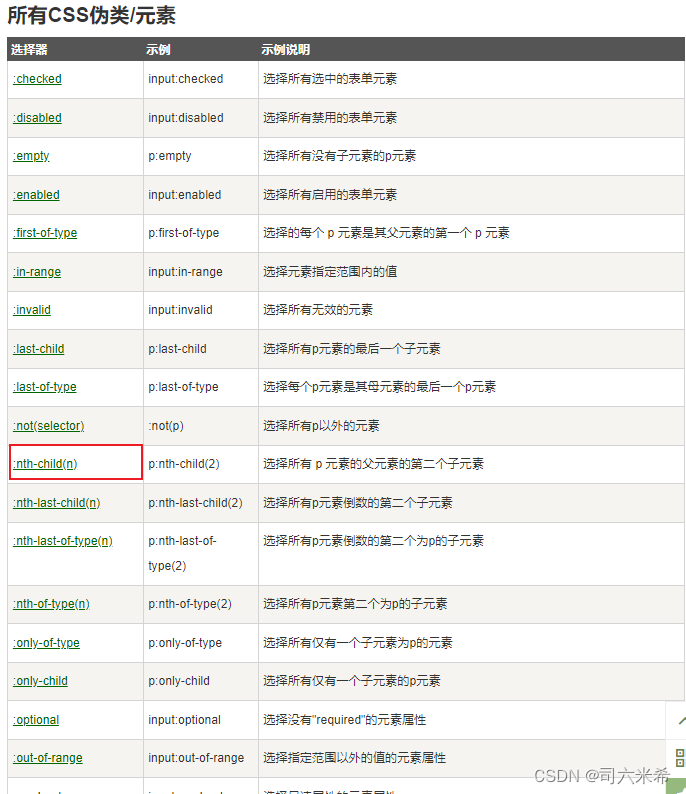Click description 选择所有p元素的最后一个子元素
Image resolution: width=686 pixels, height=794 pixels.
(x=352, y=349)
